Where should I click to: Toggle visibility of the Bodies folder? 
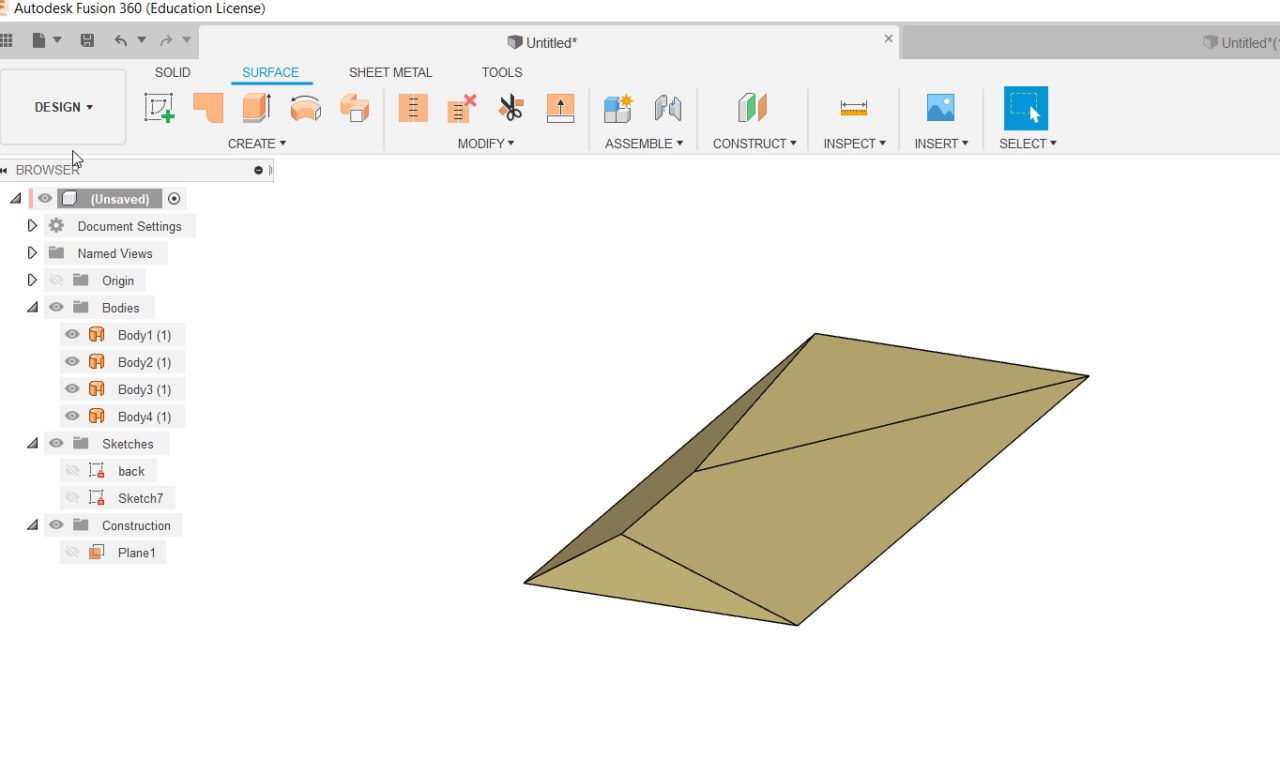point(56,308)
